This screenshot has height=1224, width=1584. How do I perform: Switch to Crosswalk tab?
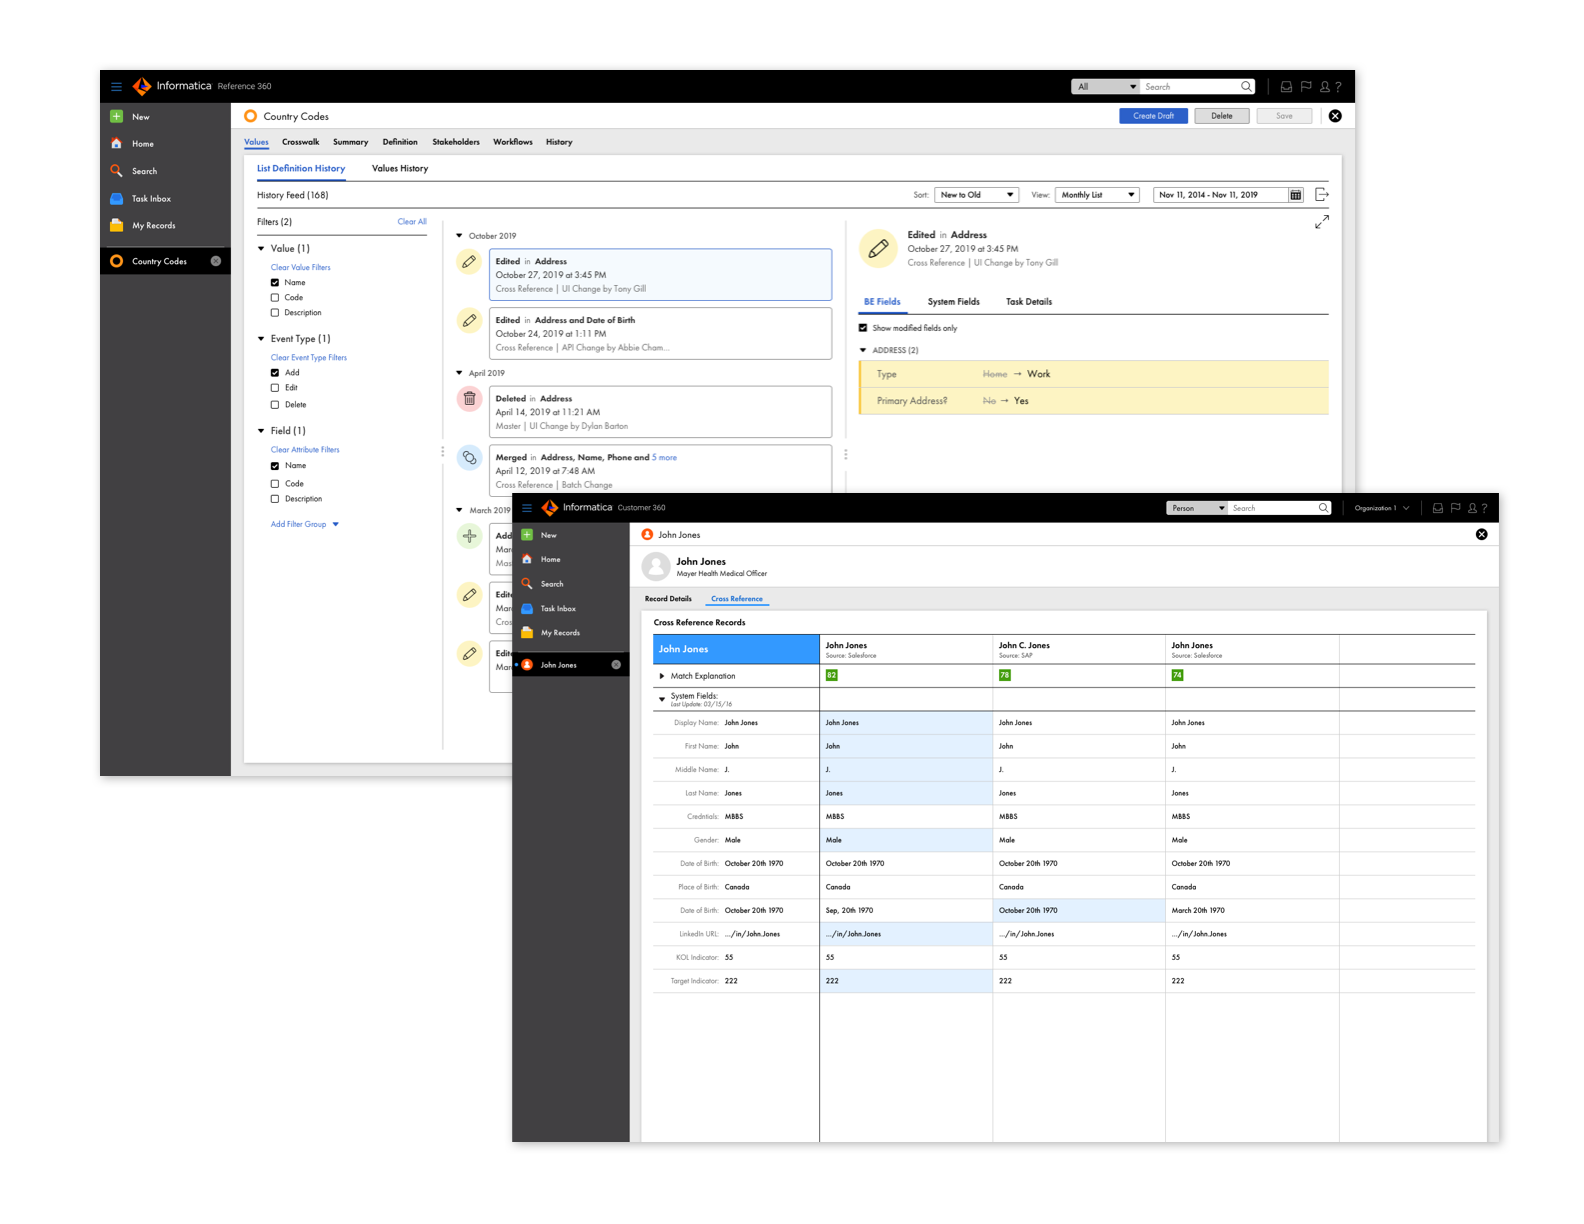[x=300, y=142]
